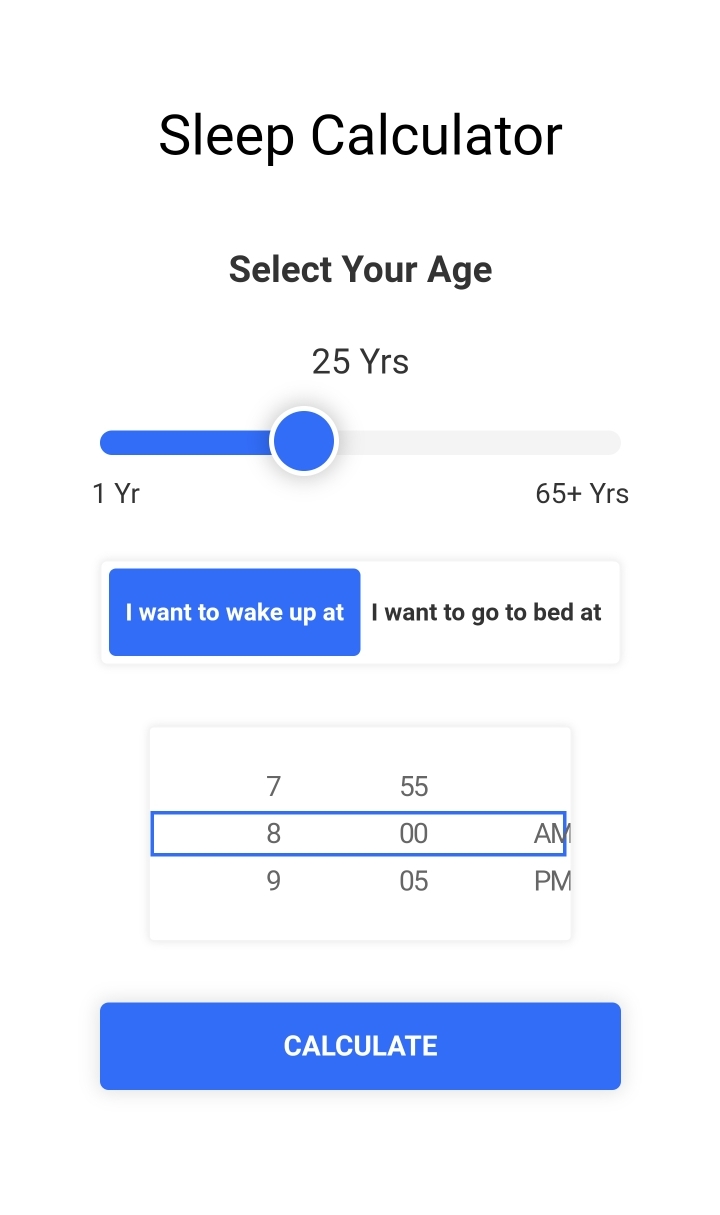Switch the time picker to PM
Image resolution: width=720 pixels, height=1215 pixels.
[552, 881]
